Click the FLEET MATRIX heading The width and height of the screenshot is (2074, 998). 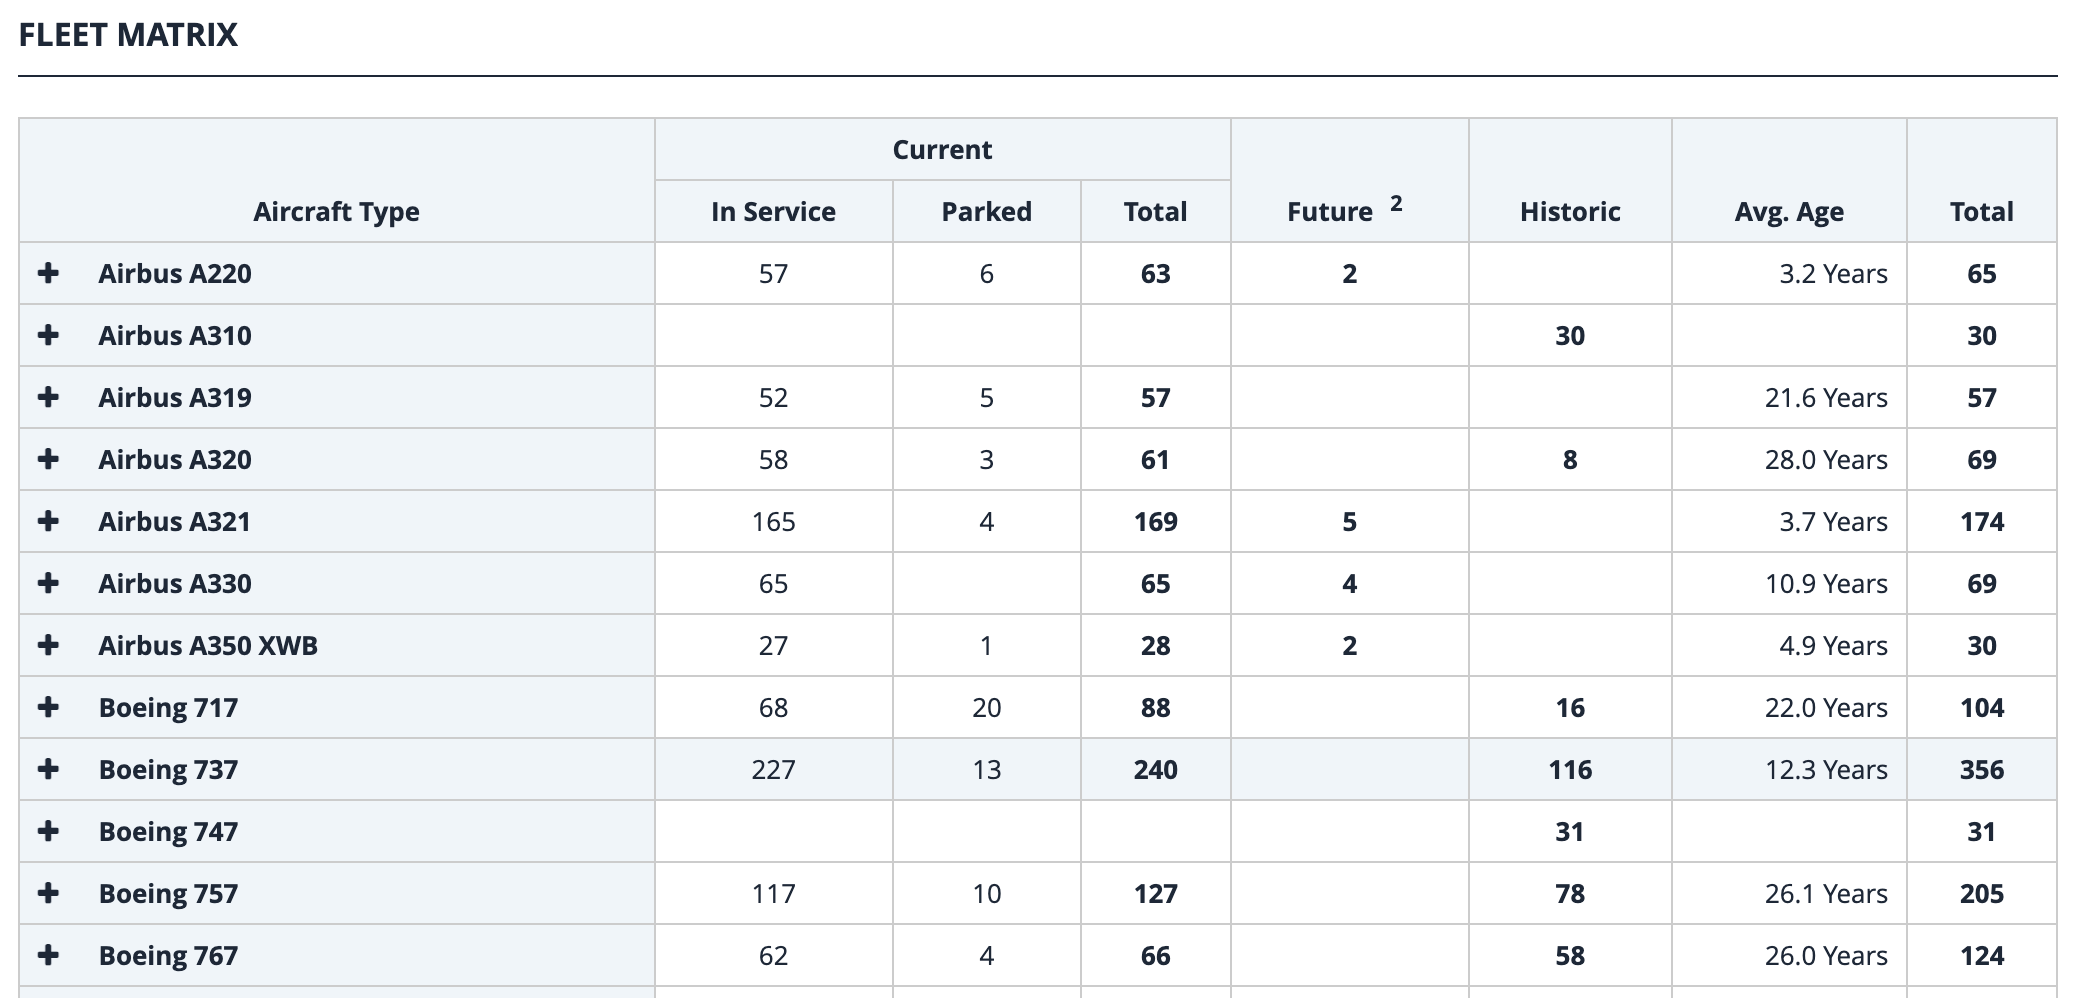click(x=128, y=35)
